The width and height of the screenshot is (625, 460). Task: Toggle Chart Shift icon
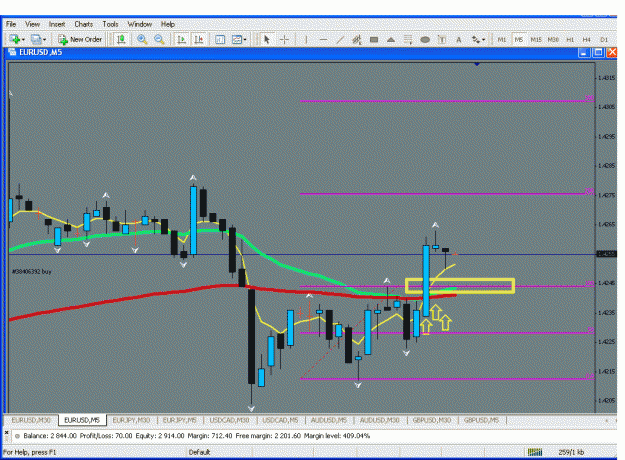pos(199,39)
